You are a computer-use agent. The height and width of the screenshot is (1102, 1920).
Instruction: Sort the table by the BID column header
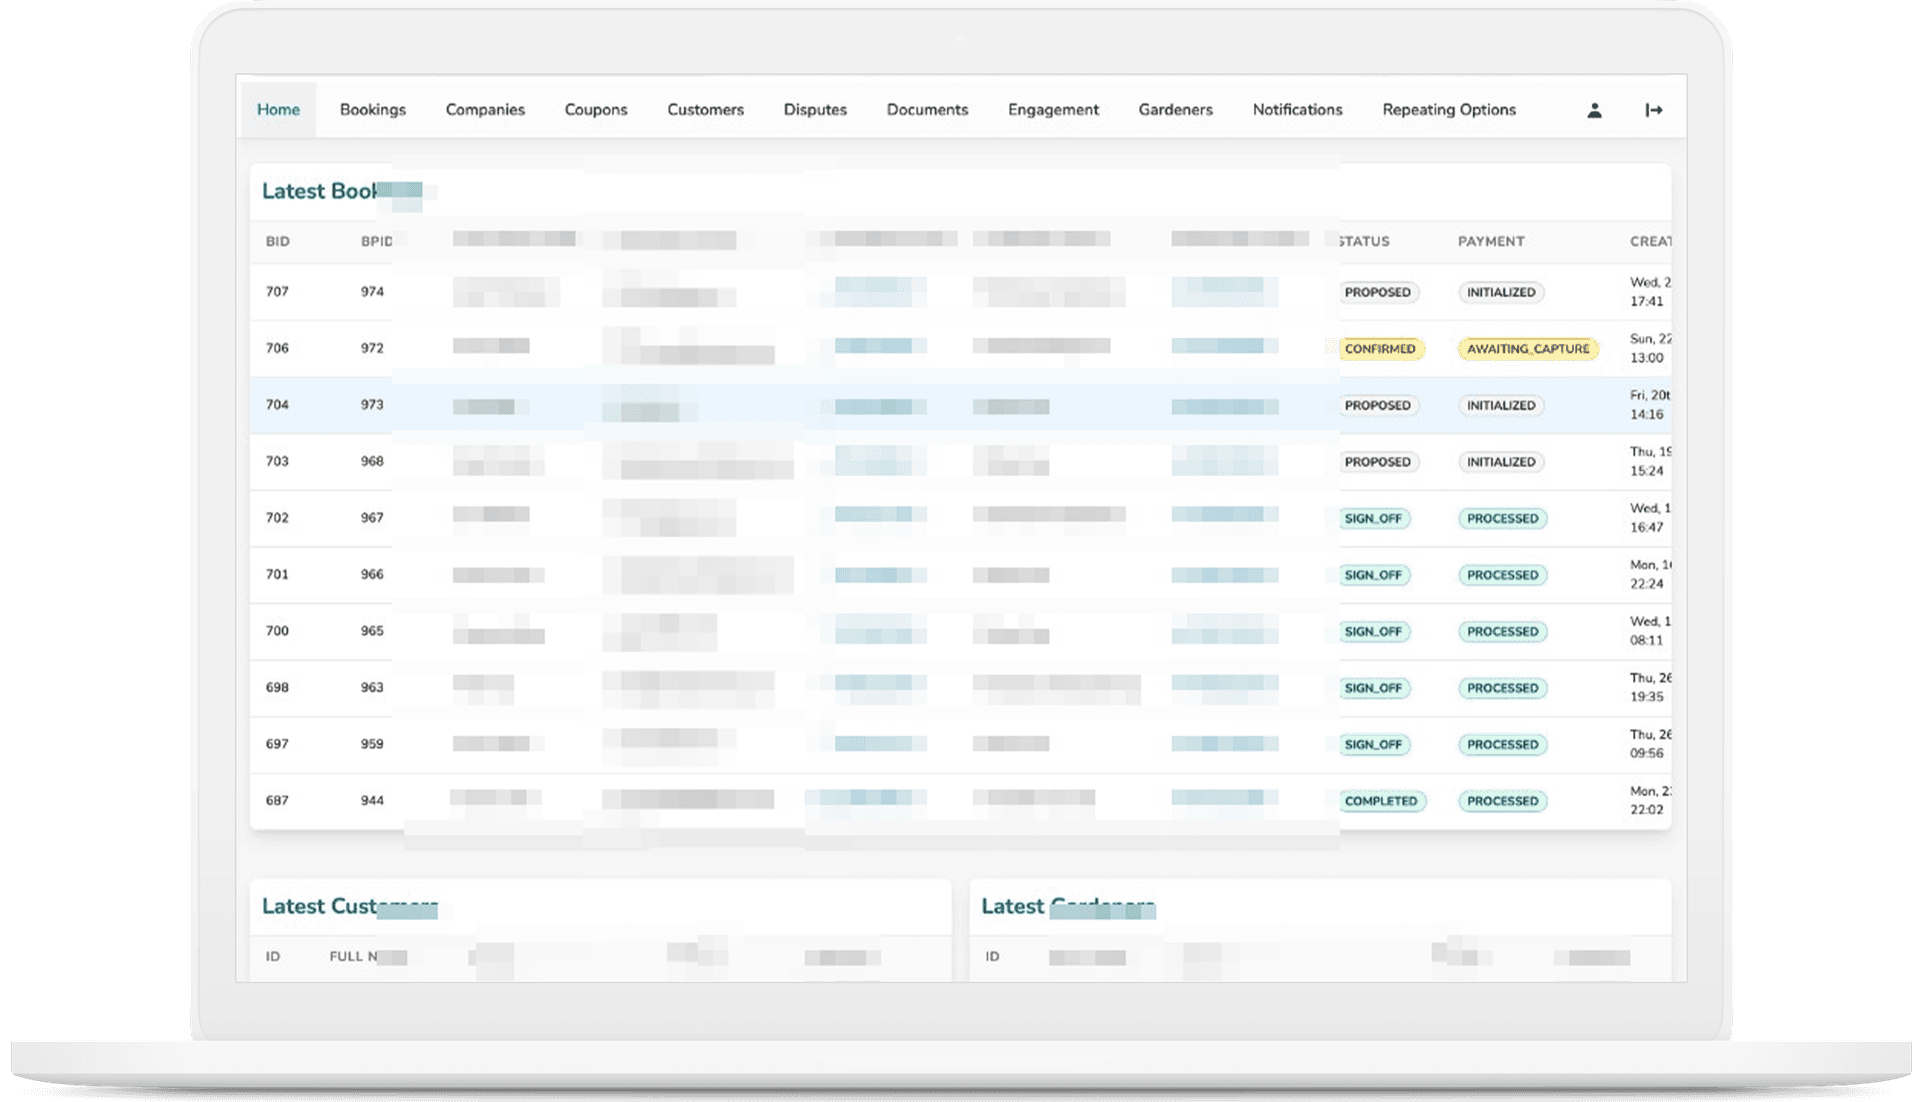tap(277, 241)
